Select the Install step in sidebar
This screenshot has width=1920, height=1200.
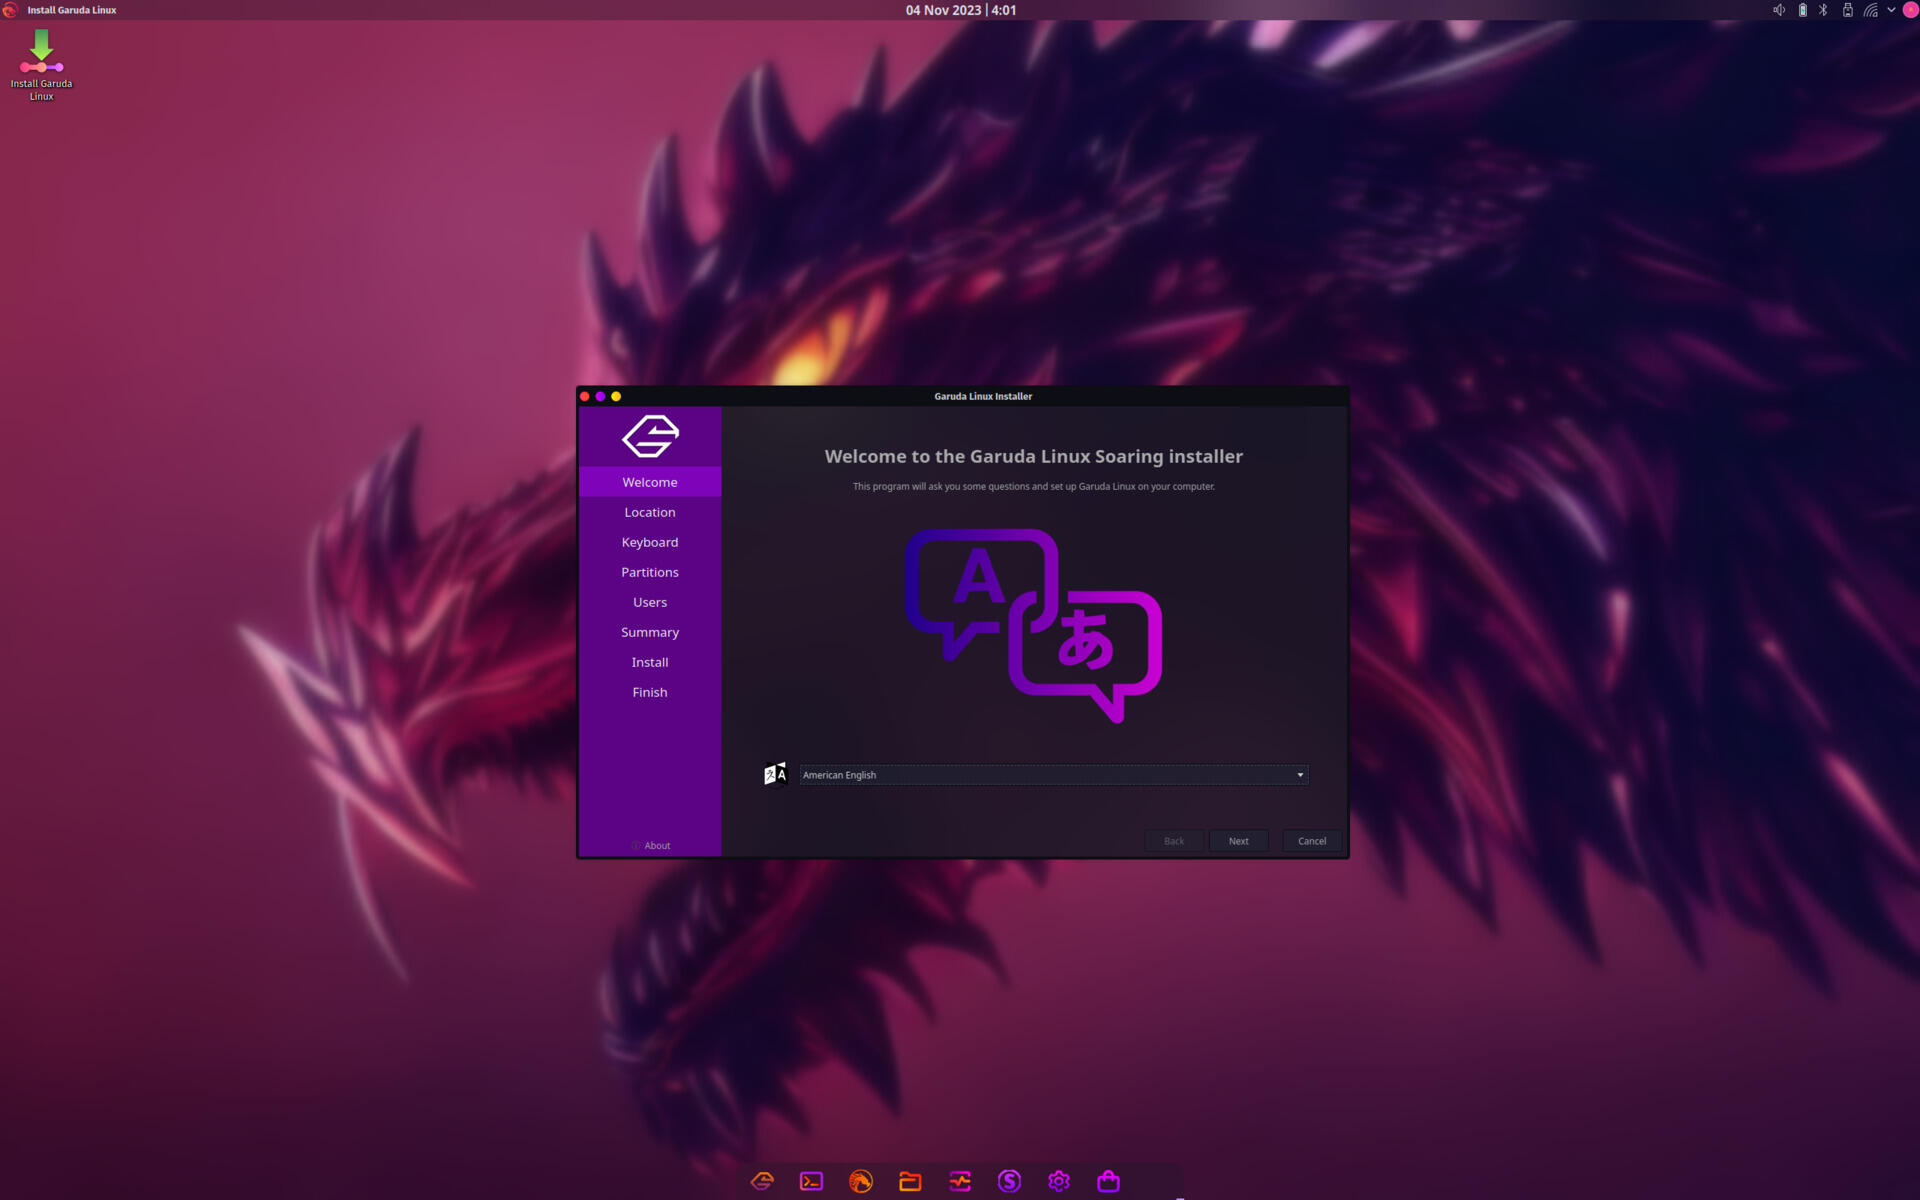tap(650, 662)
